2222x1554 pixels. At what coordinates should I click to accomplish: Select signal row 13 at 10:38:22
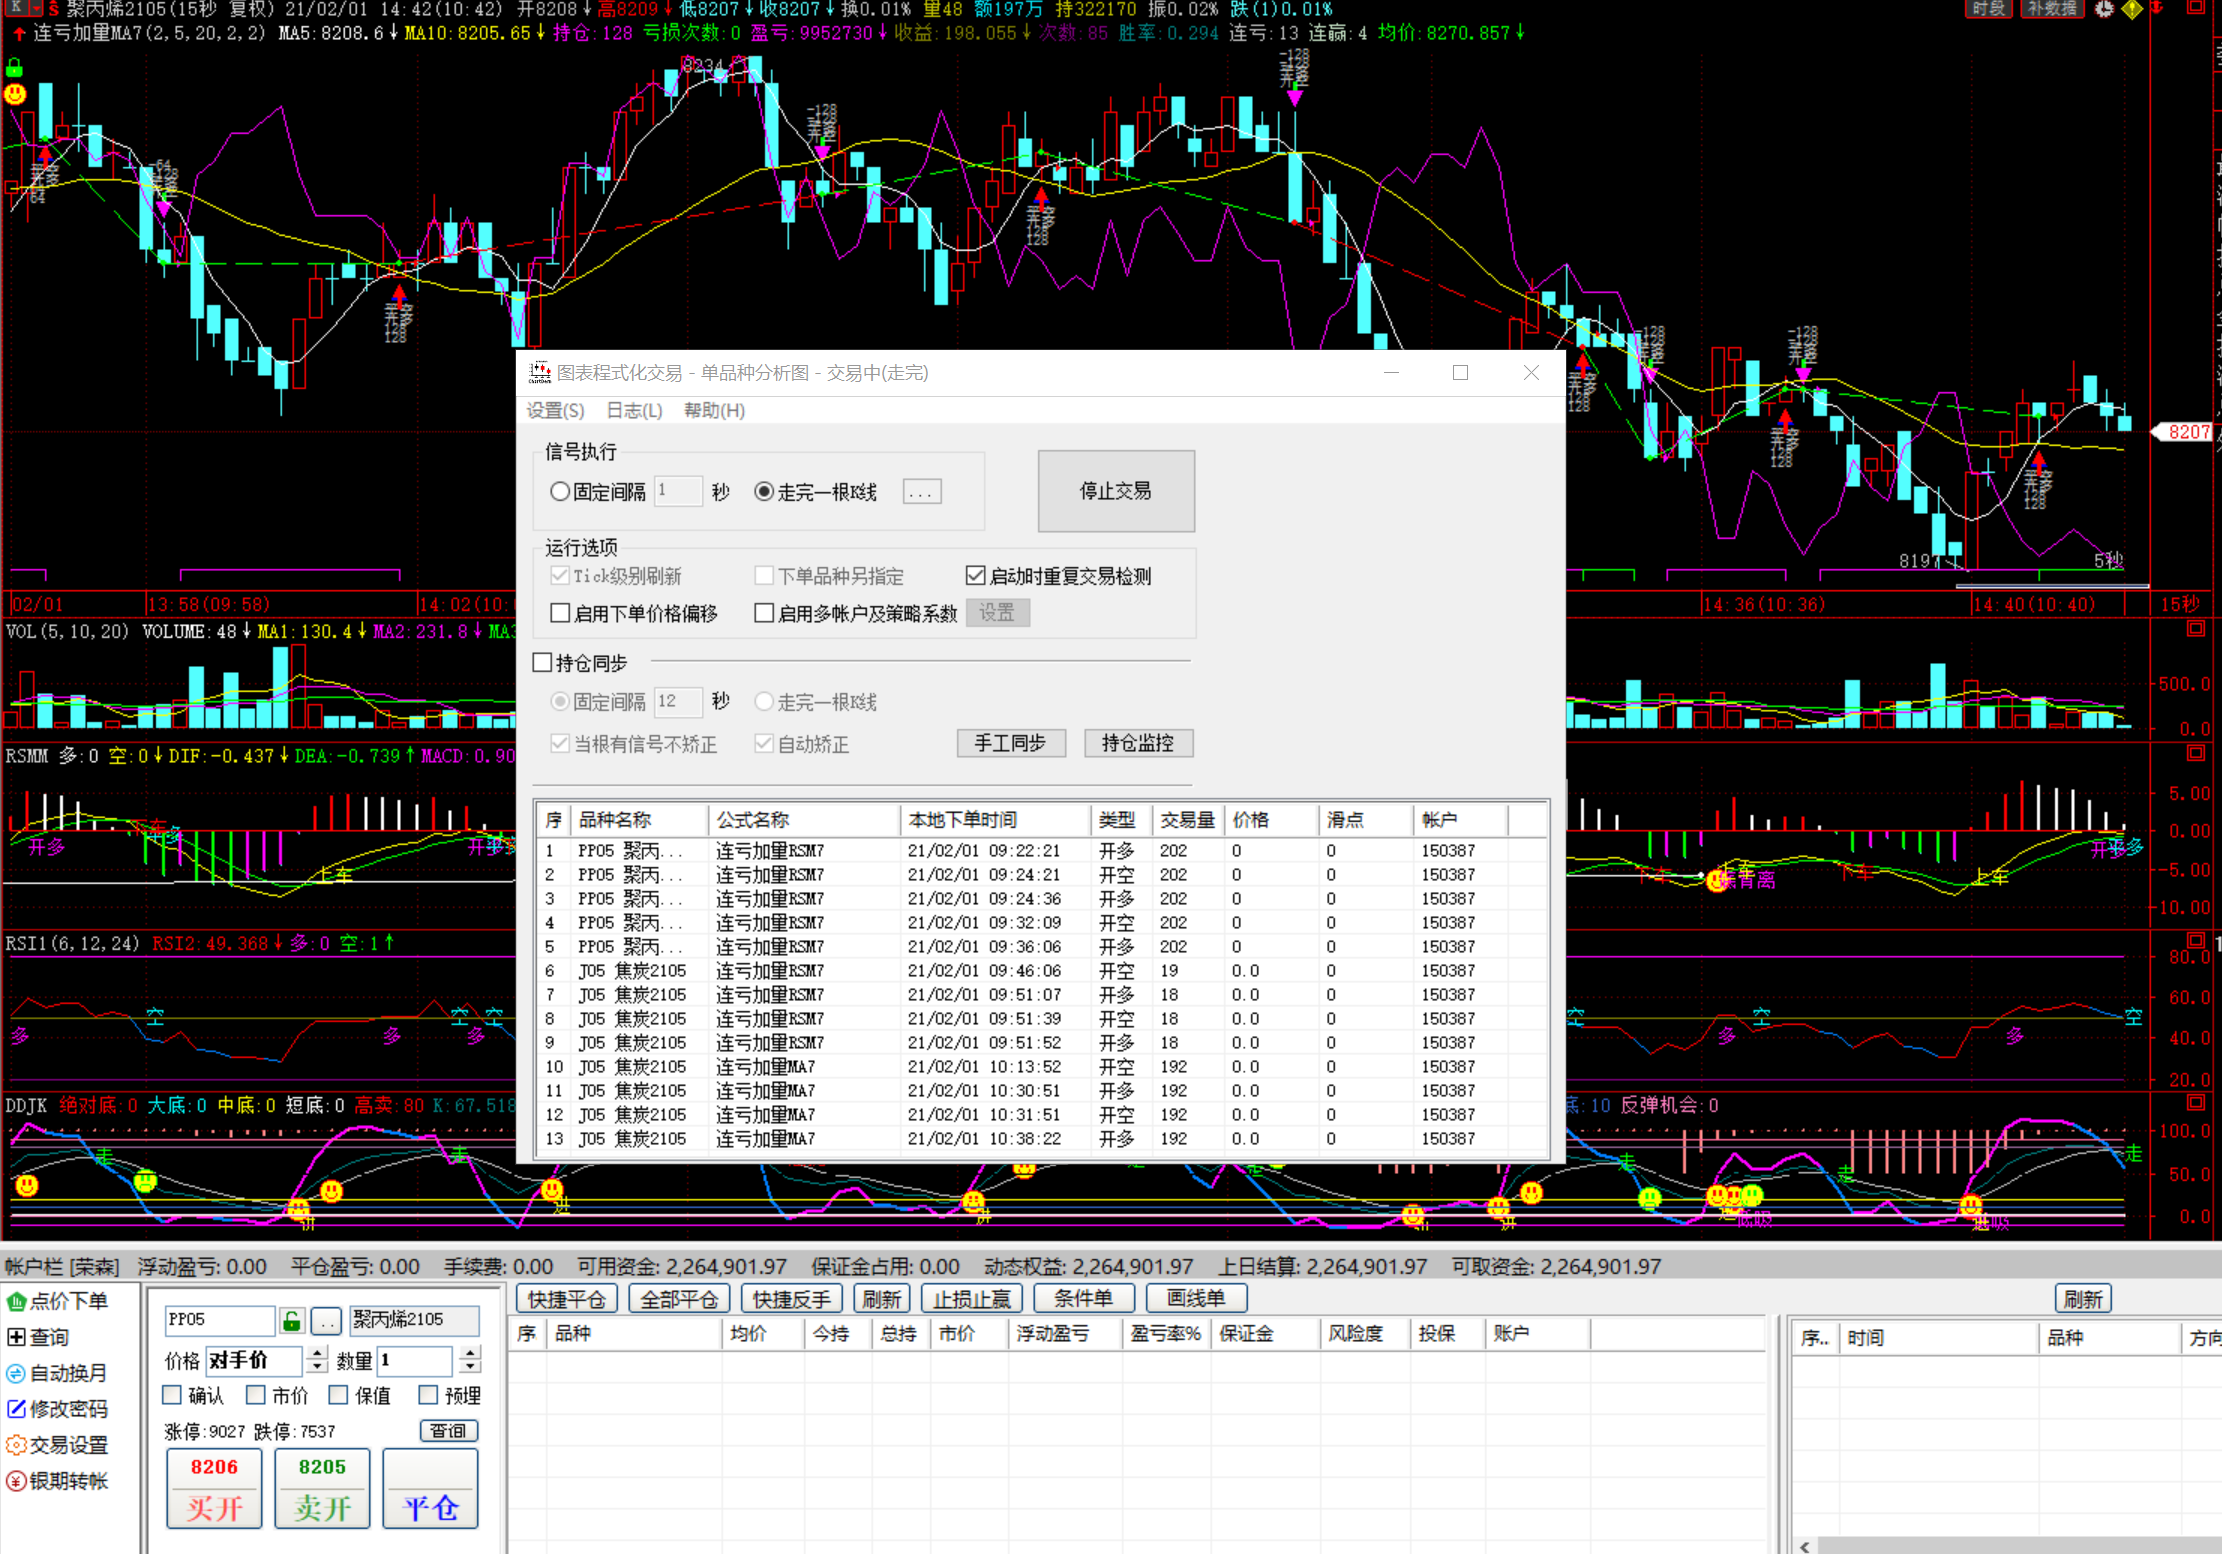coord(1042,1139)
